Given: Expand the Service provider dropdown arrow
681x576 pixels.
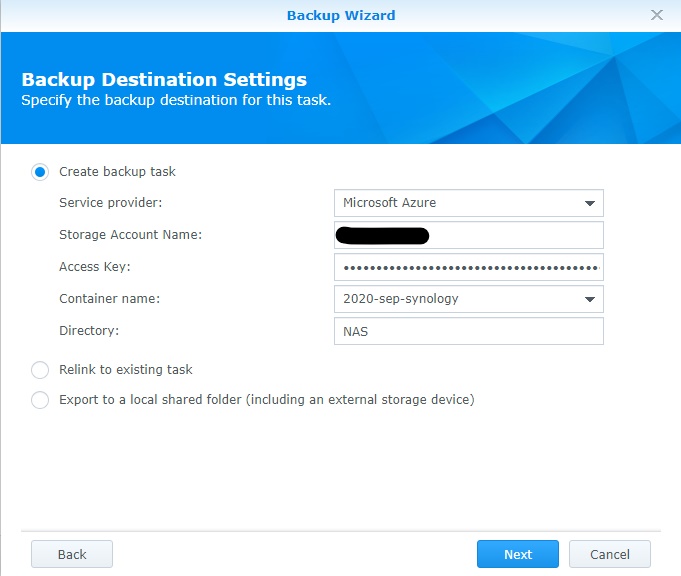Looking at the screenshot, I should tap(589, 203).
